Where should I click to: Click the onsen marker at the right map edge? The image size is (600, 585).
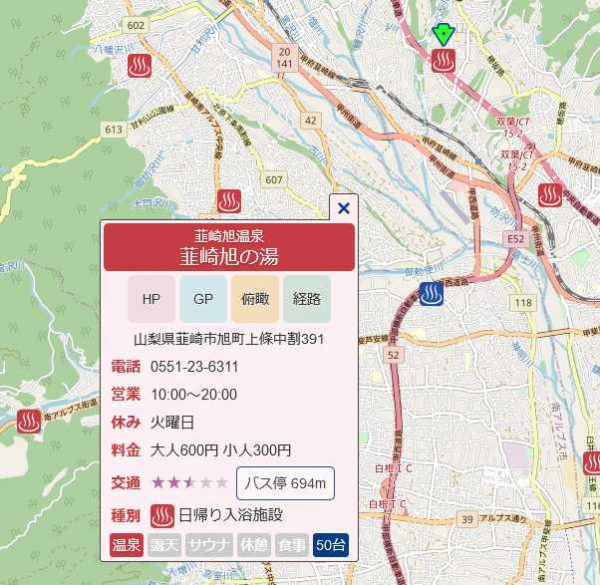point(549,195)
